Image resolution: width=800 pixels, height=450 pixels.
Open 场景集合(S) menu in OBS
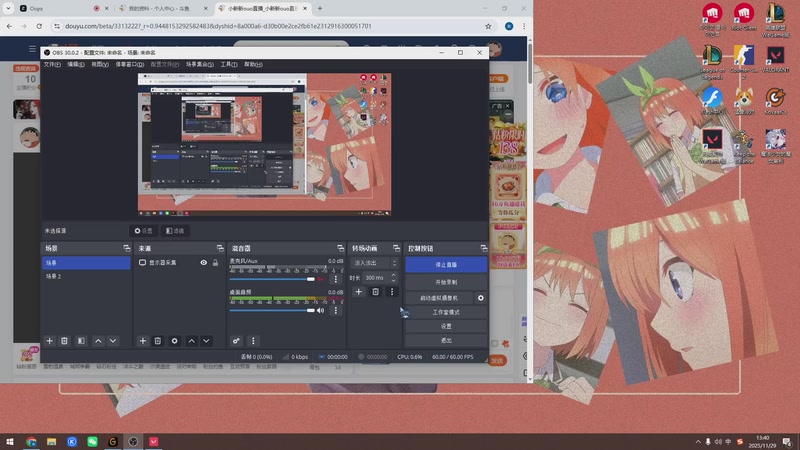tap(199, 64)
